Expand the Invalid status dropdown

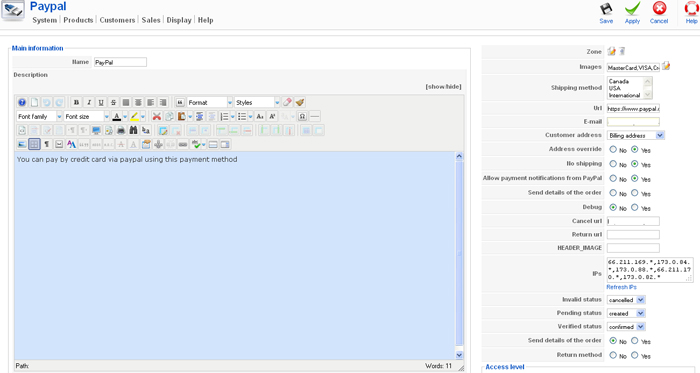coord(626,300)
